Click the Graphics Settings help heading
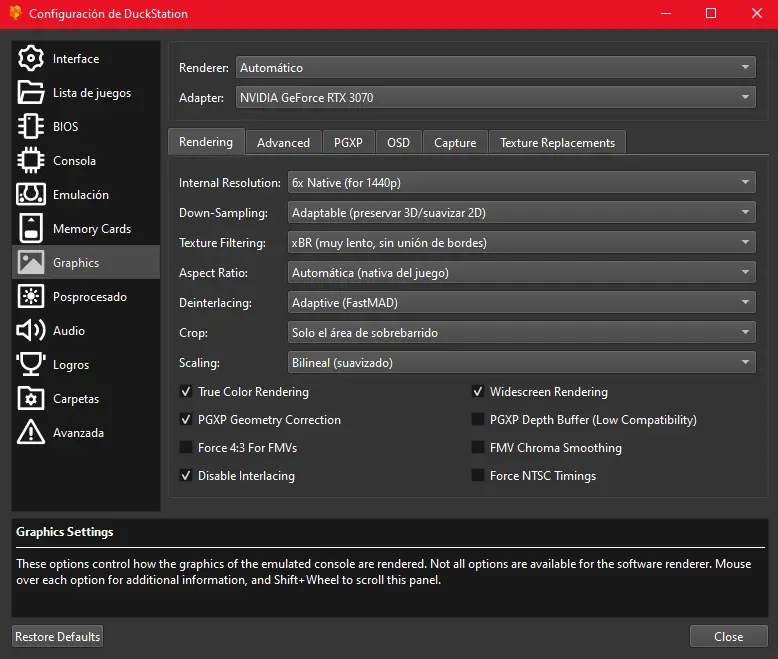This screenshot has height=659, width=778. click(x=65, y=532)
